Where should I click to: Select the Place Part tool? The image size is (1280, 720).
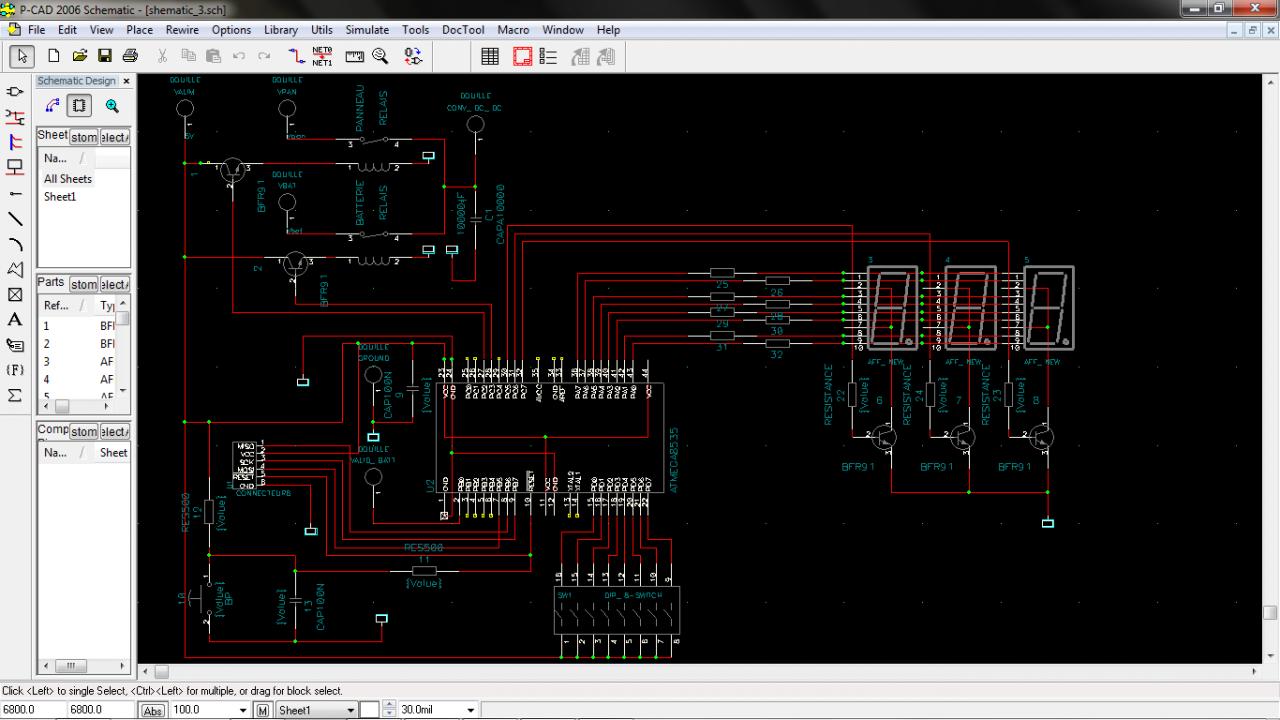coord(15,91)
